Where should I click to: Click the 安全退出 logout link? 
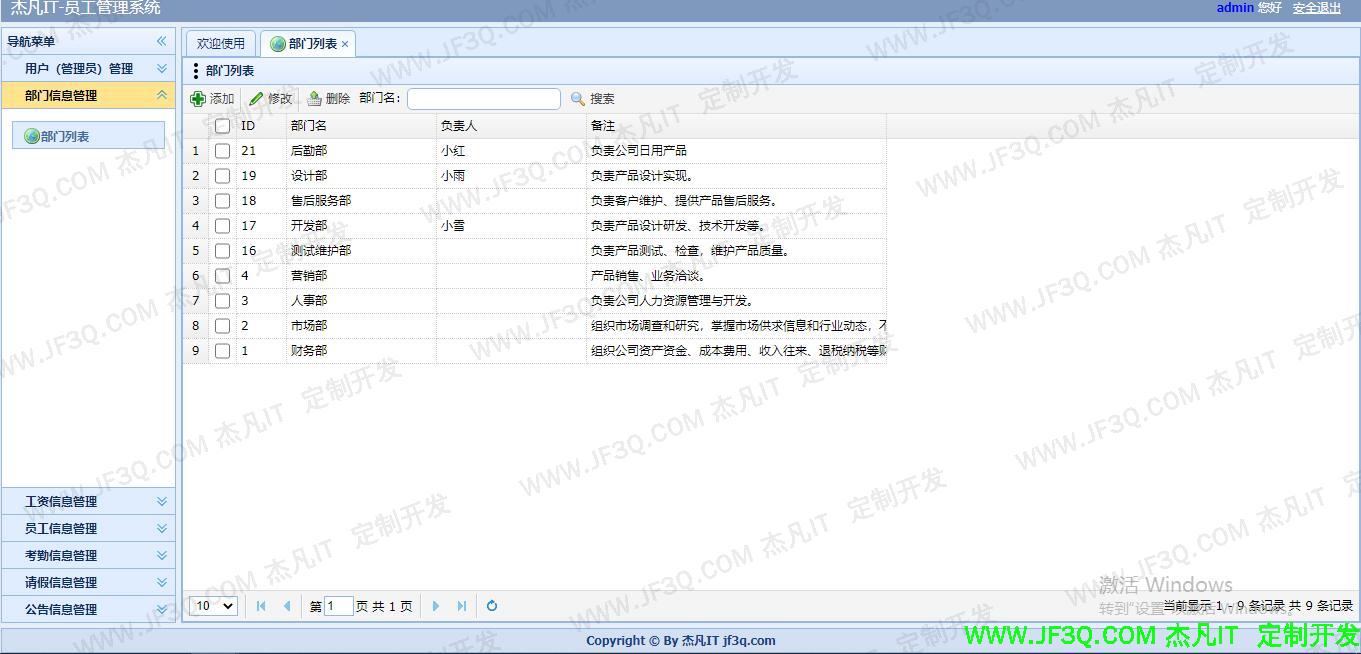click(1316, 8)
